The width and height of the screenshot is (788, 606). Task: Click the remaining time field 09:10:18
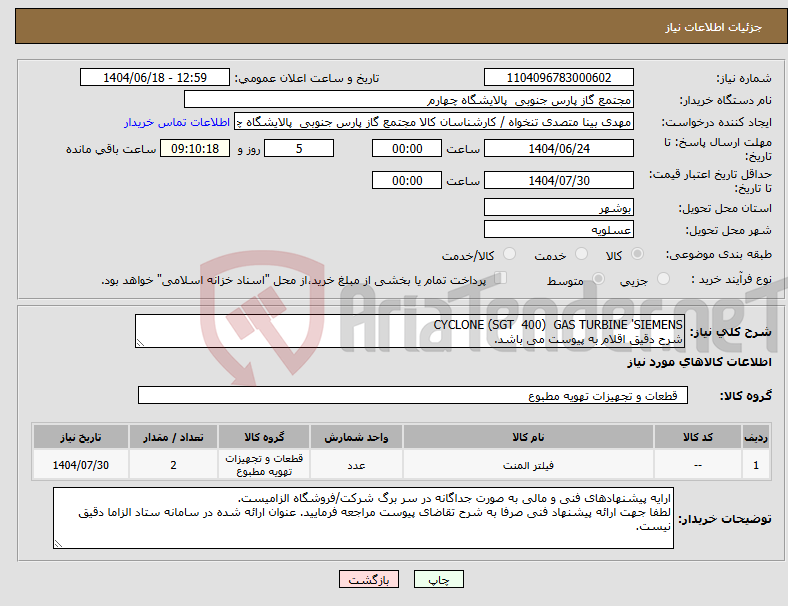(195, 148)
